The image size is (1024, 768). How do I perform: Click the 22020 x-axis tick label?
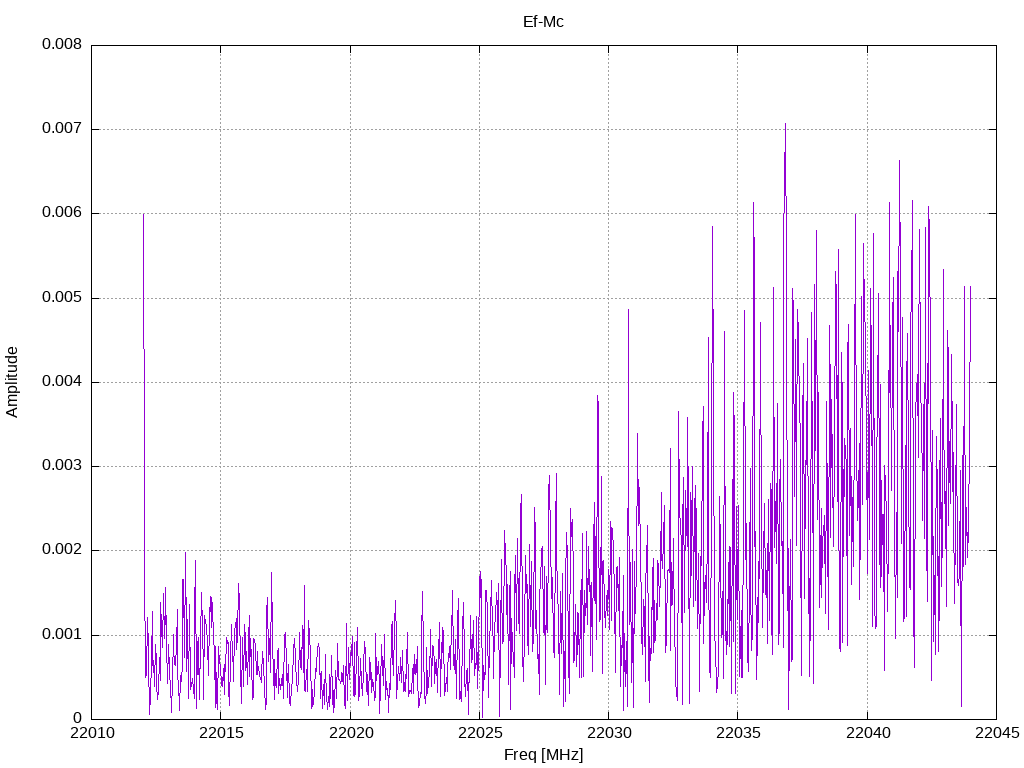pyautogui.click(x=349, y=735)
